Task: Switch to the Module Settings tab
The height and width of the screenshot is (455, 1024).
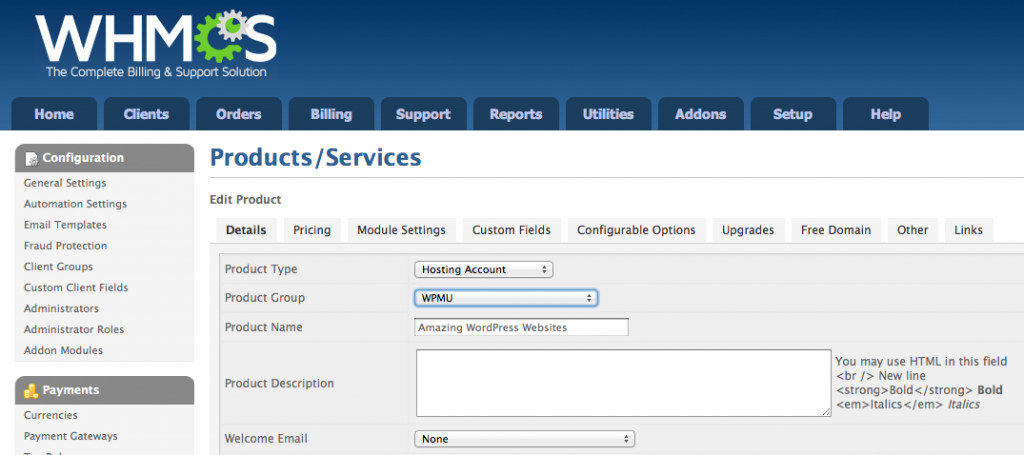Action: [x=402, y=230]
